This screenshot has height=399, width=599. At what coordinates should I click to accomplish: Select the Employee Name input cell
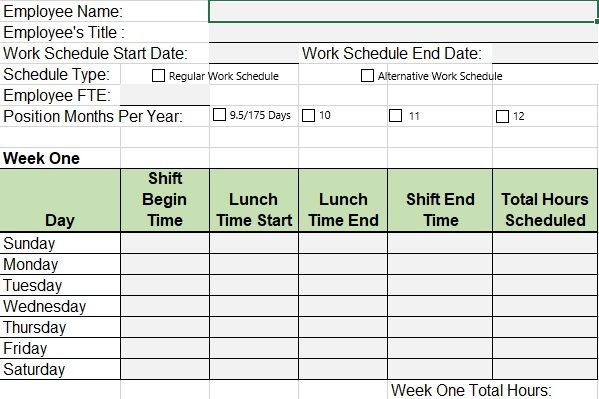[x=403, y=11]
